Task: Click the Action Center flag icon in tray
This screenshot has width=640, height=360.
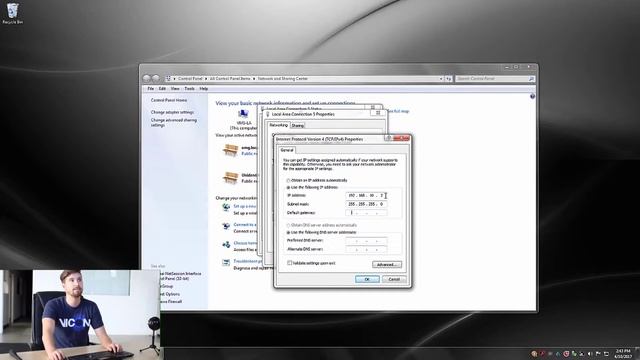Action: [598, 353]
